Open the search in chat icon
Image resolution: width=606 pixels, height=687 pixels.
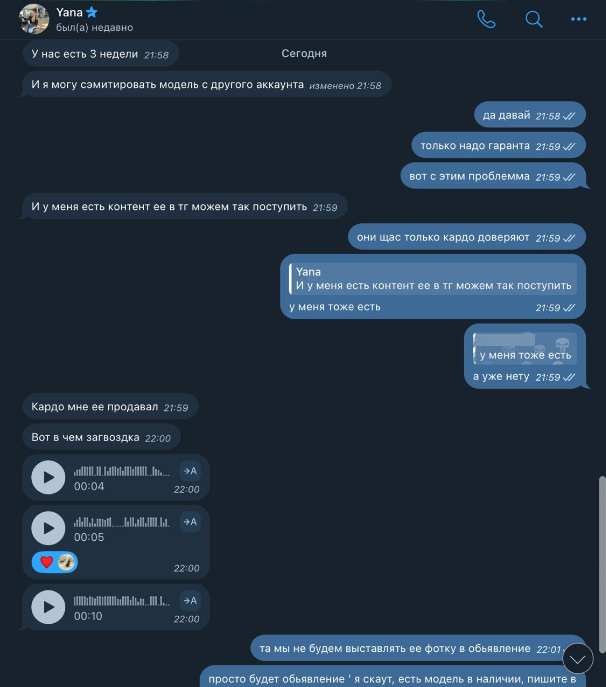(534, 19)
